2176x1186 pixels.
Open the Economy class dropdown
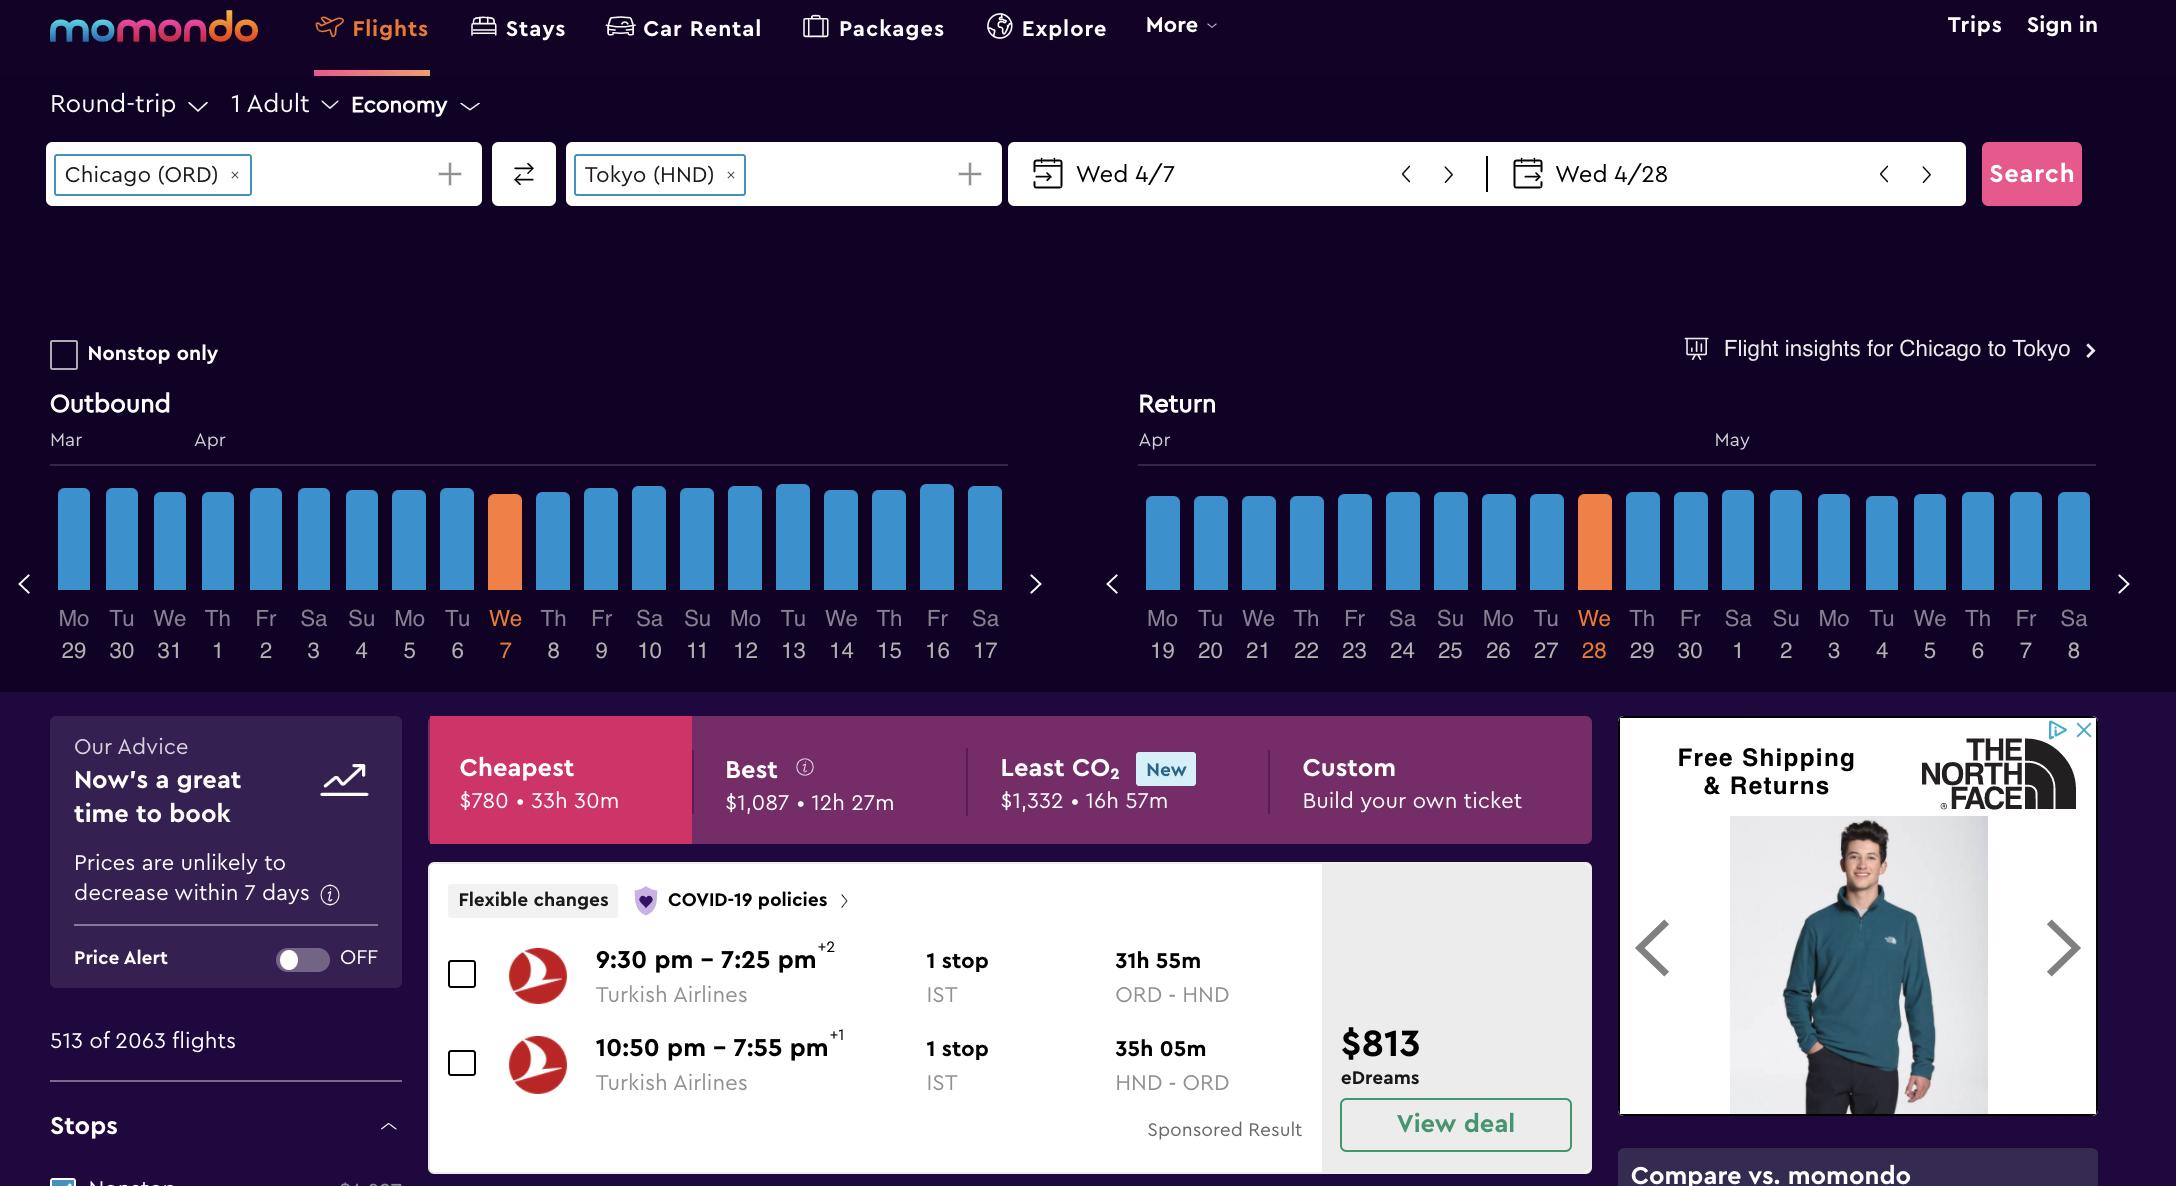click(x=413, y=102)
